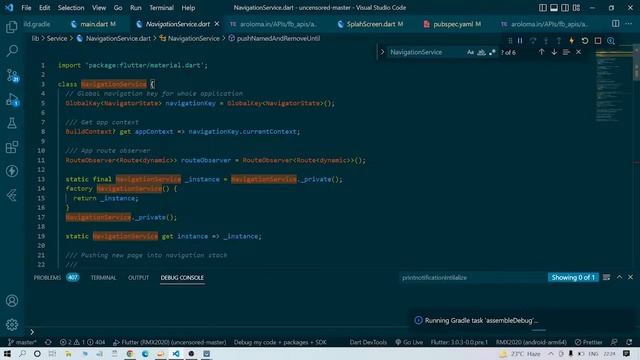Split the editor right
The image size is (640, 360).
(616, 24)
